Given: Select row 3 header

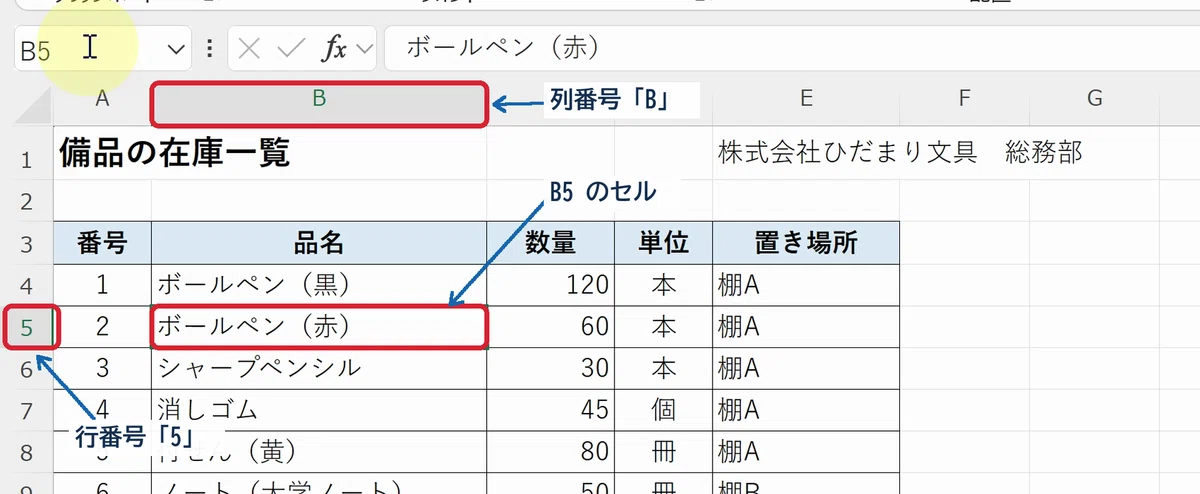Looking at the screenshot, I should click(27, 243).
